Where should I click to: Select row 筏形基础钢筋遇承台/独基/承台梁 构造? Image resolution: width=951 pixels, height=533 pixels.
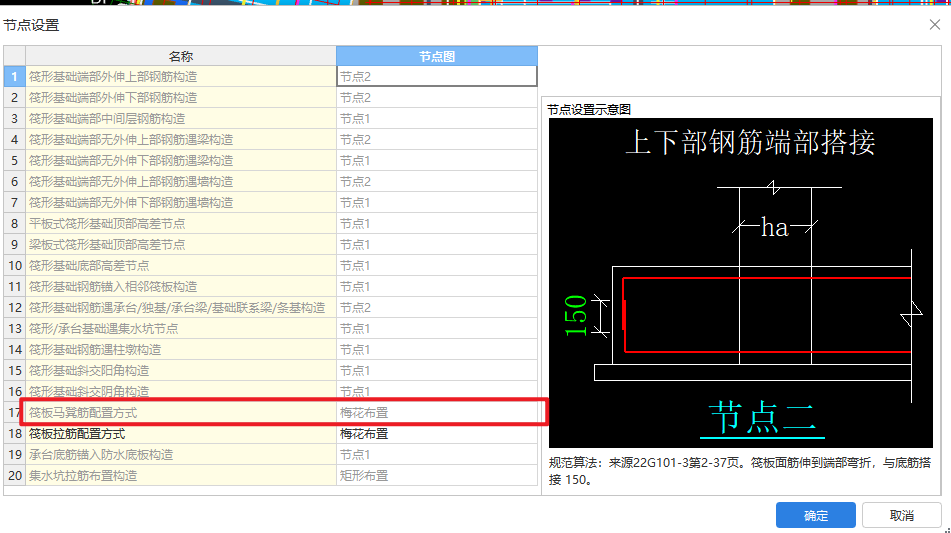(181, 308)
